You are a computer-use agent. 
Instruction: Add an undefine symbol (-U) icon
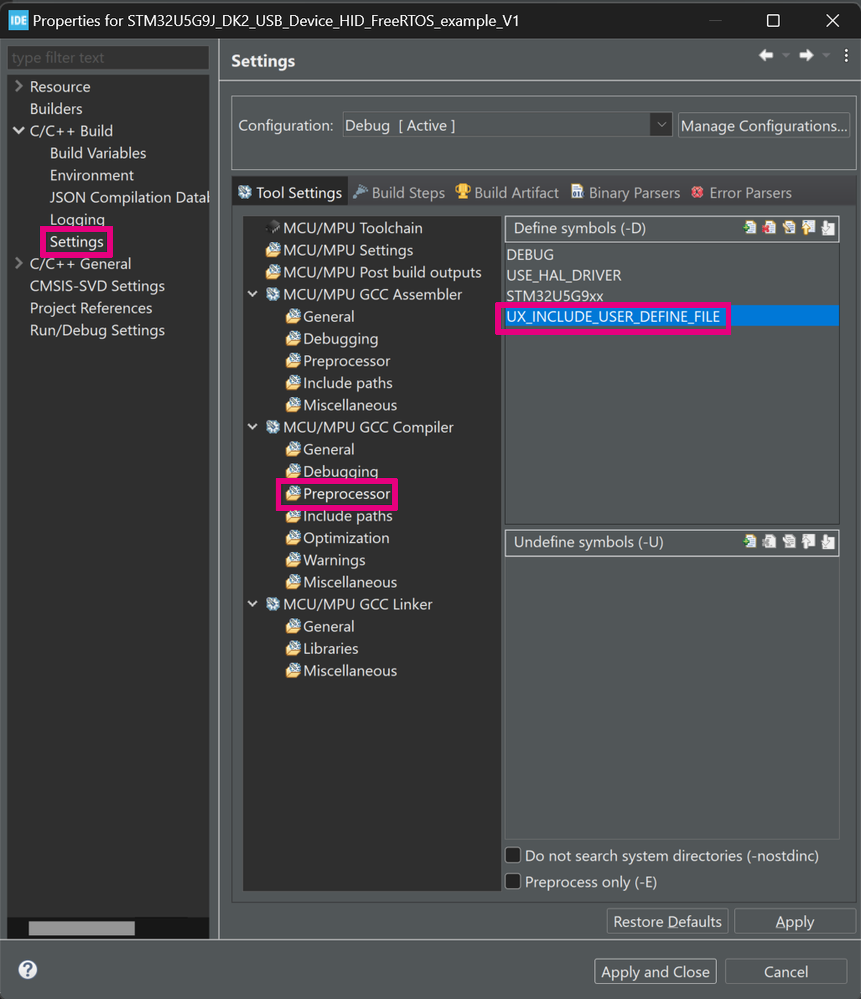pyautogui.click(x=750, y=542)
